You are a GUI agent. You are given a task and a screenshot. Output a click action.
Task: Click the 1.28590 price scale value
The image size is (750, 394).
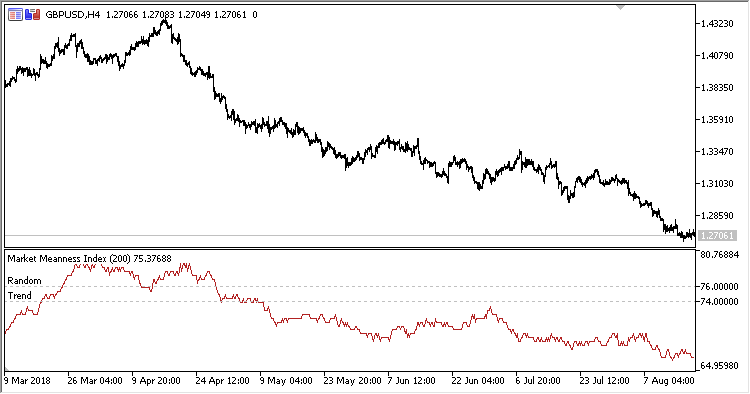717,216
